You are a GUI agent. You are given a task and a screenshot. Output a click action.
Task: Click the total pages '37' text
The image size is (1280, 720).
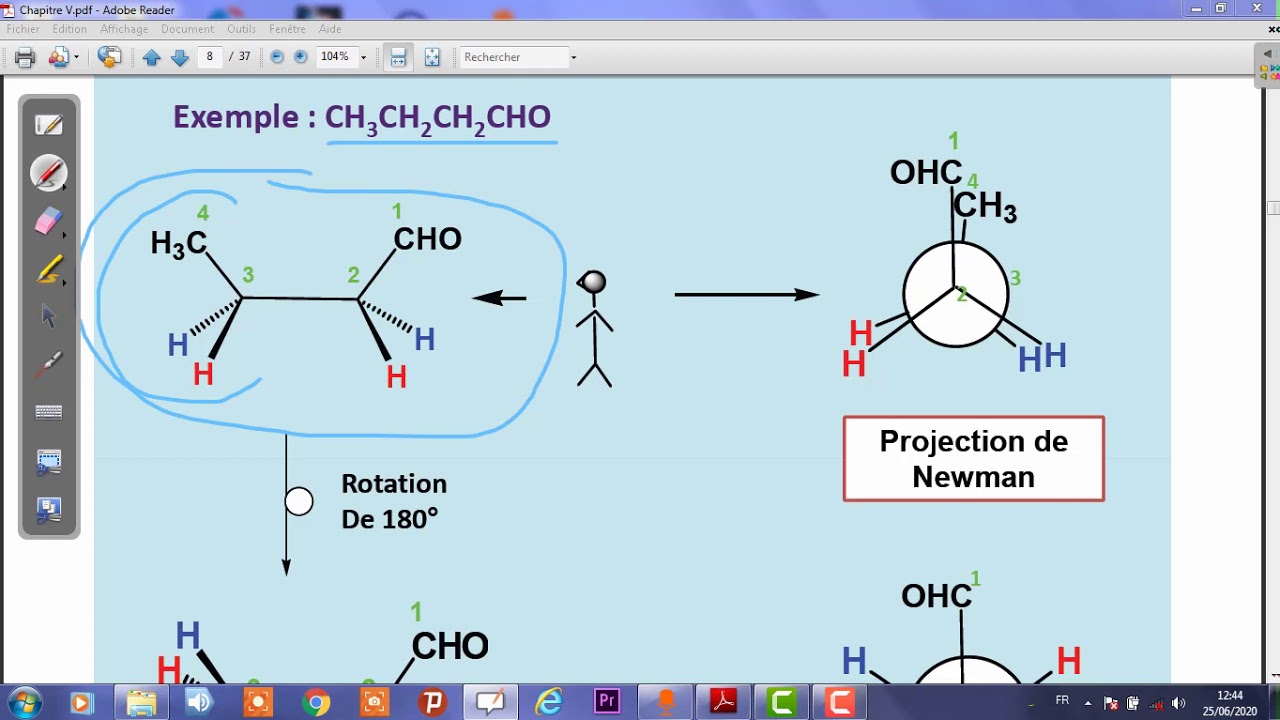[244, 57]
